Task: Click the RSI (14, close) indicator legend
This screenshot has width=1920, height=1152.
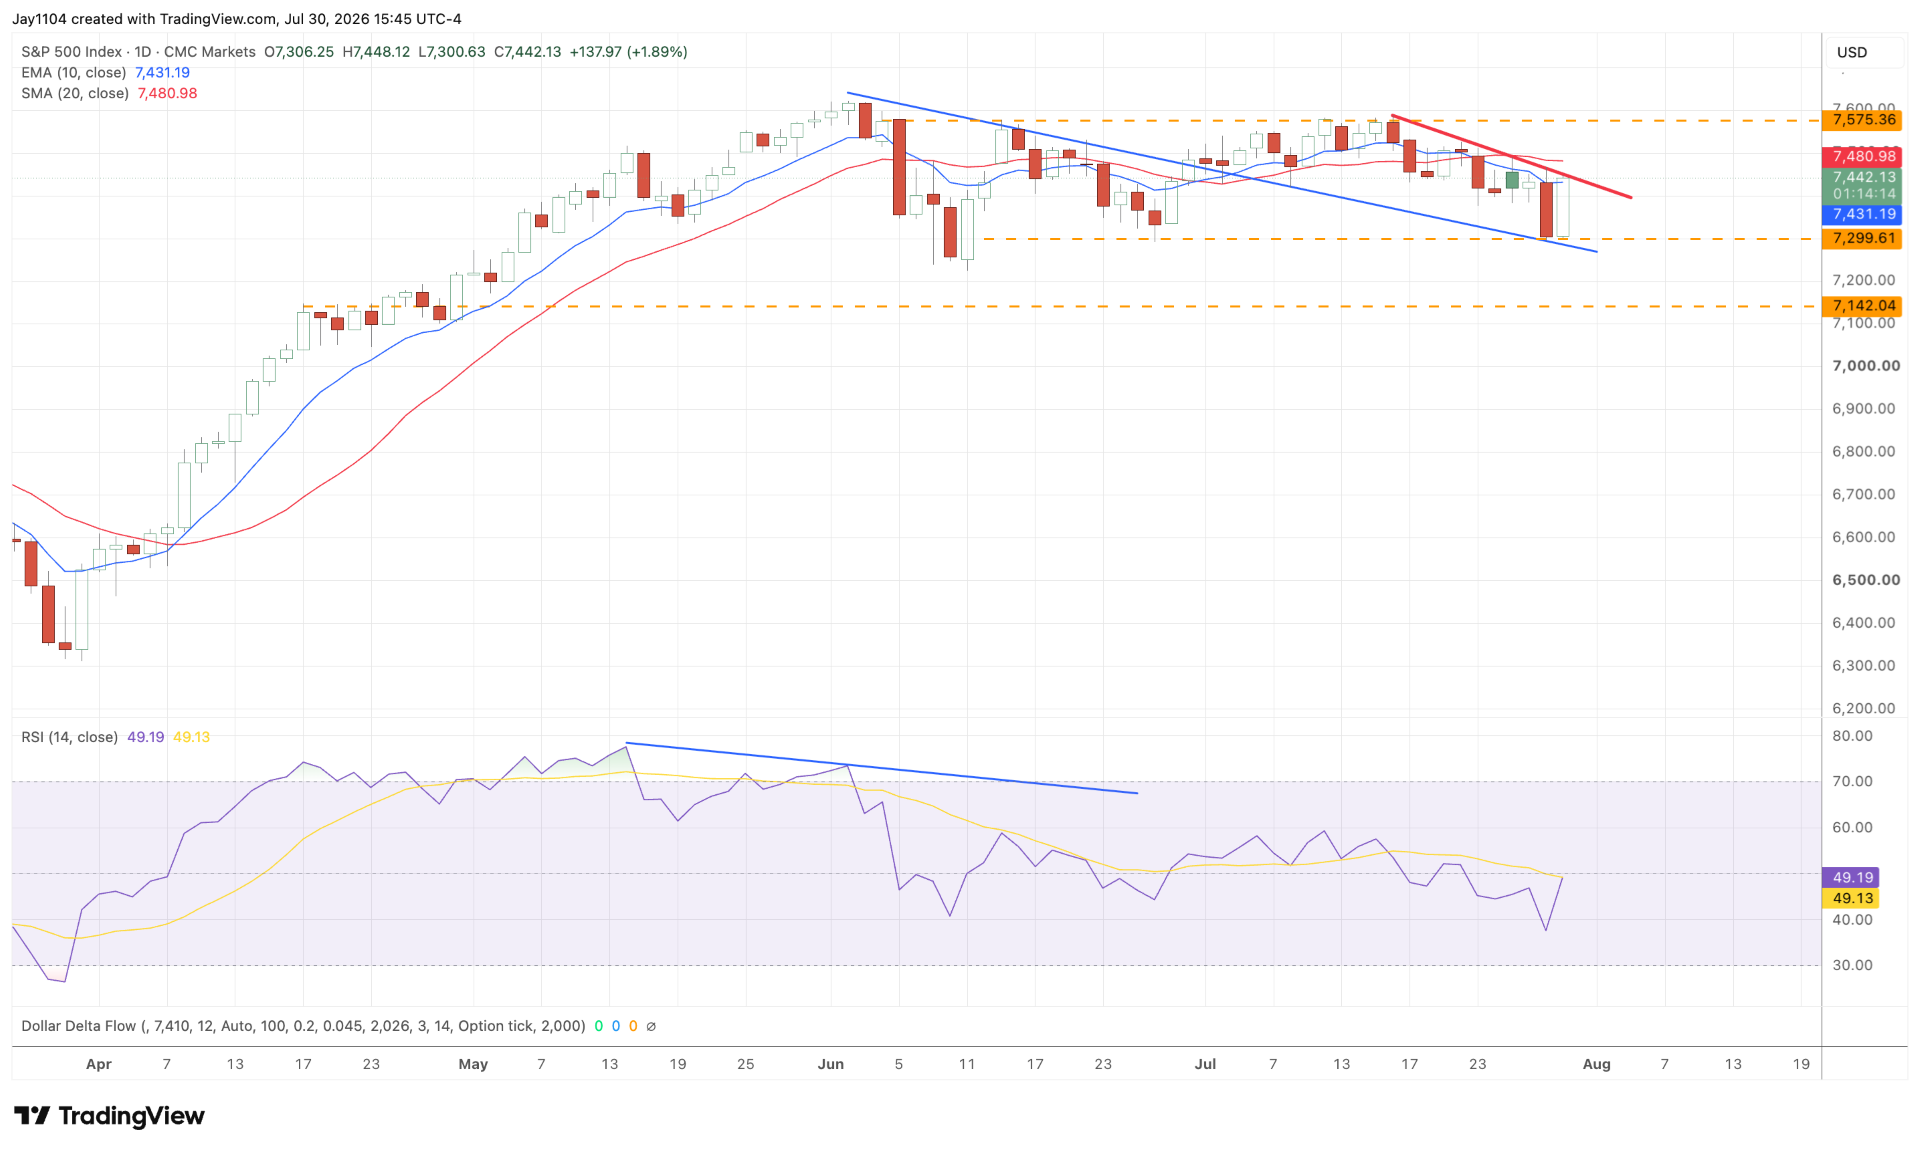Action: [x=70, y=737]
